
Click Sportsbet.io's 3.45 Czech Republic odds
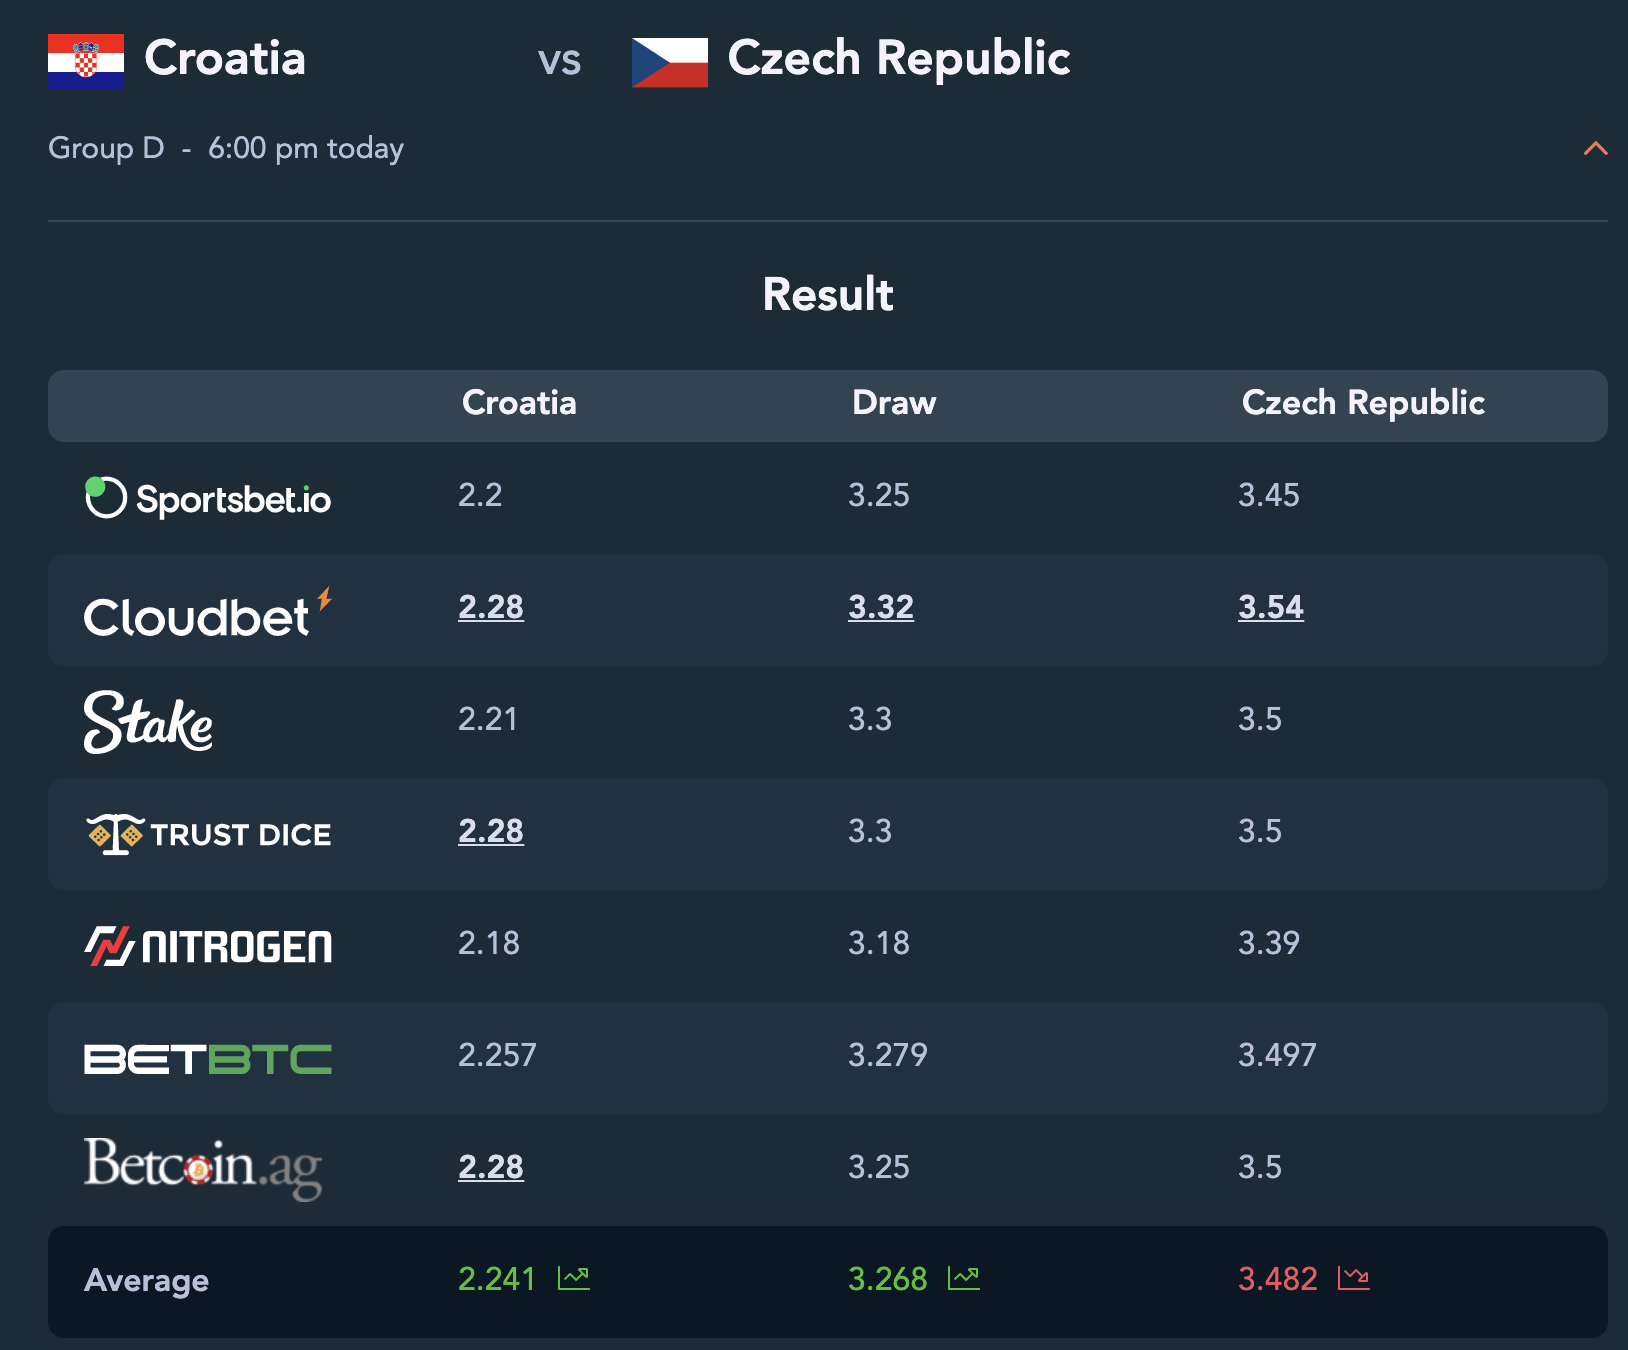[1269, 495]
